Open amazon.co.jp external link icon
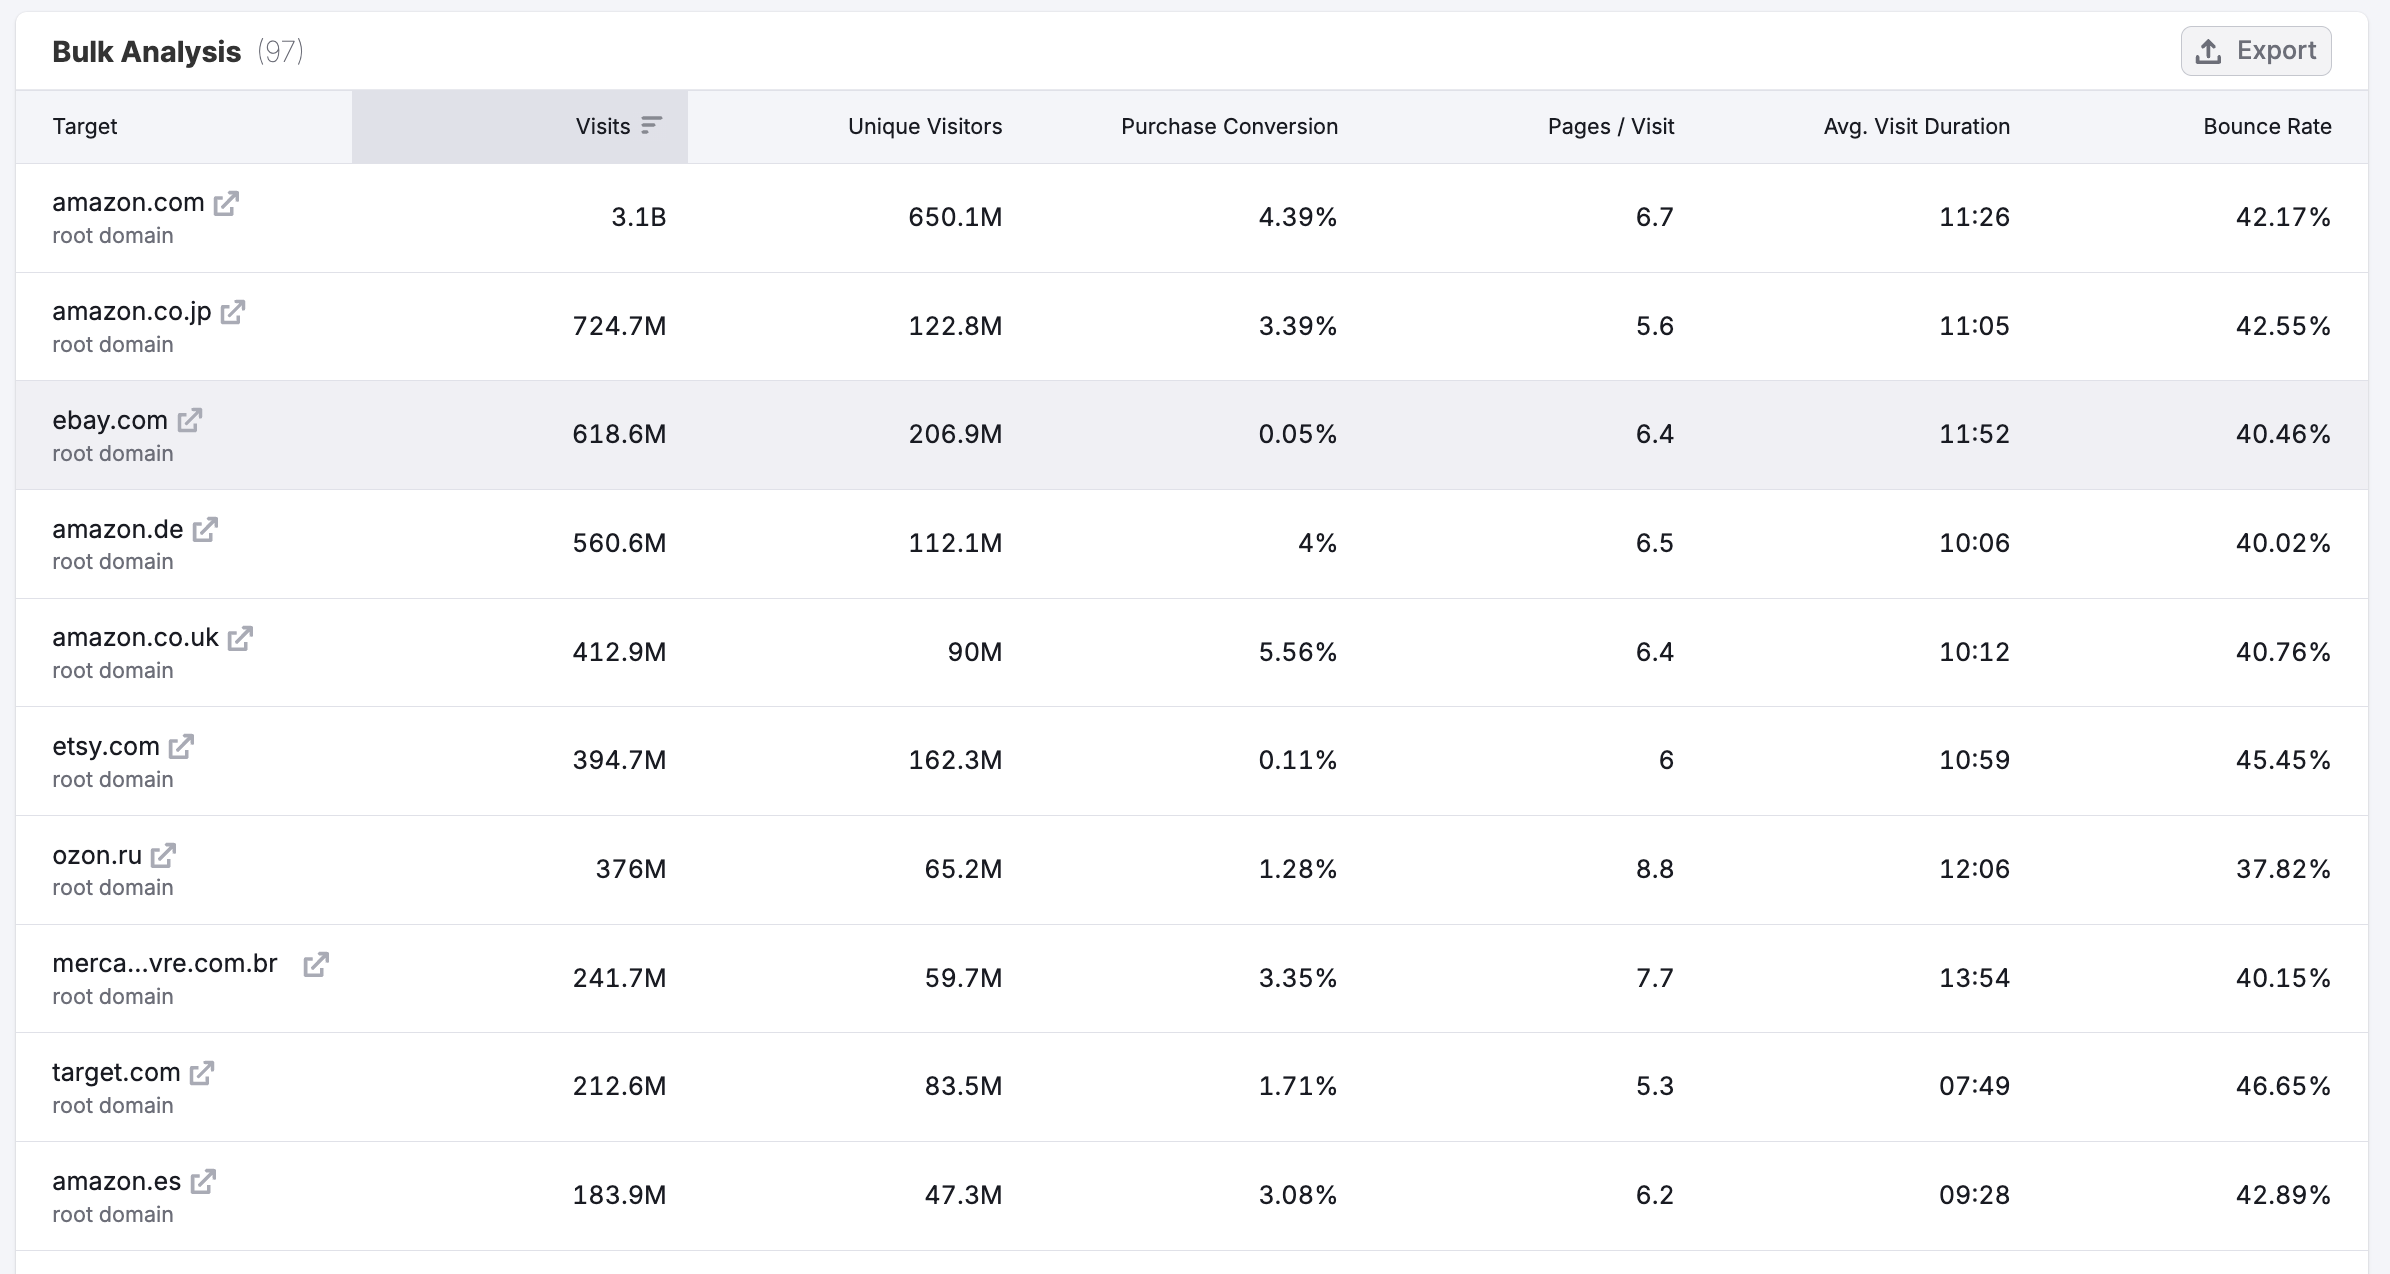 click(233, 312)
